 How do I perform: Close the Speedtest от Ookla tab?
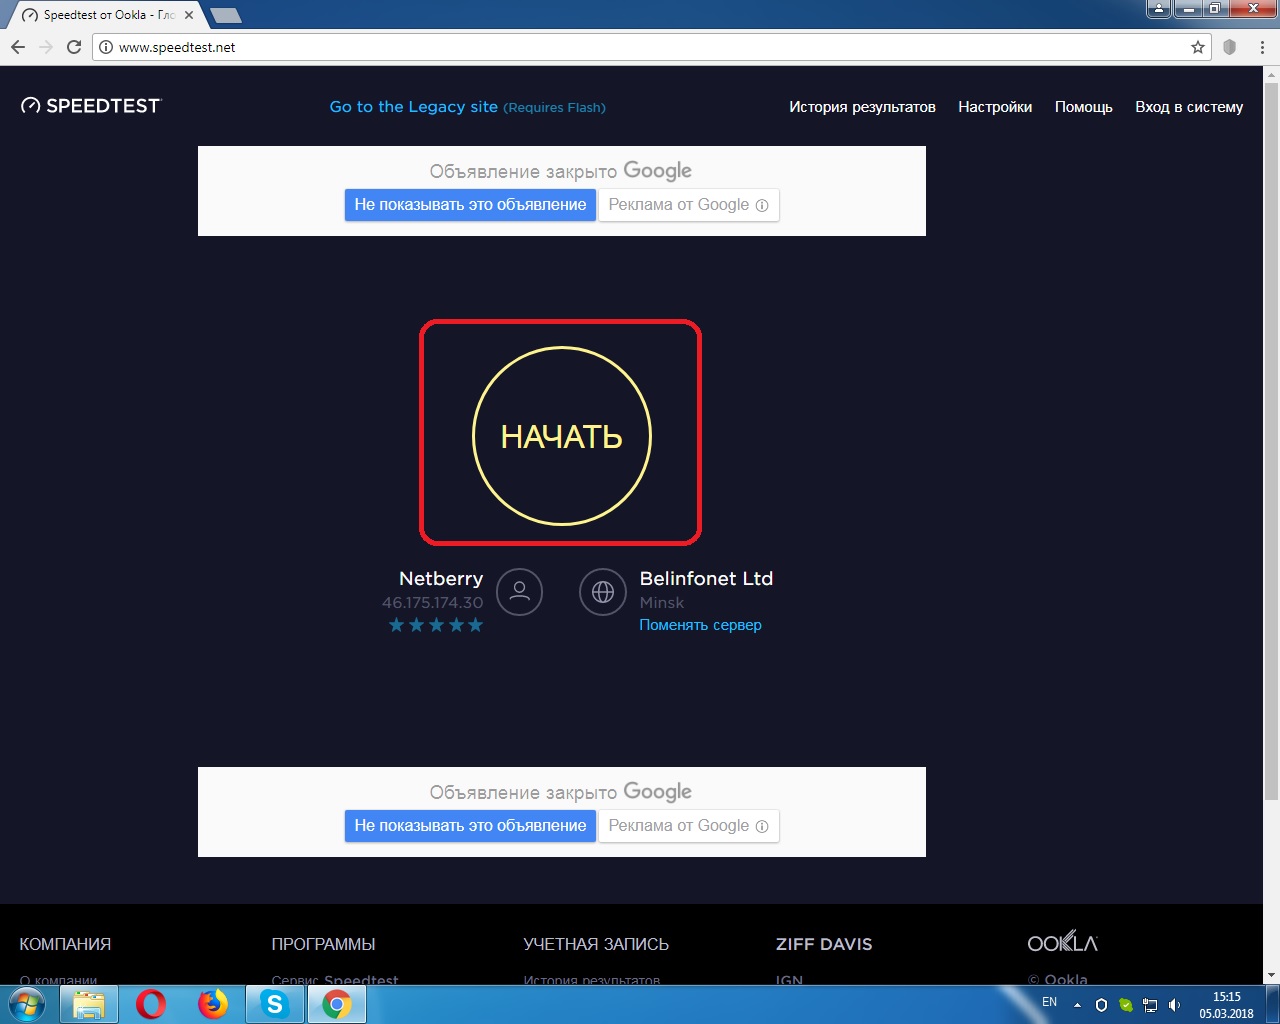(x=189, y=15)
